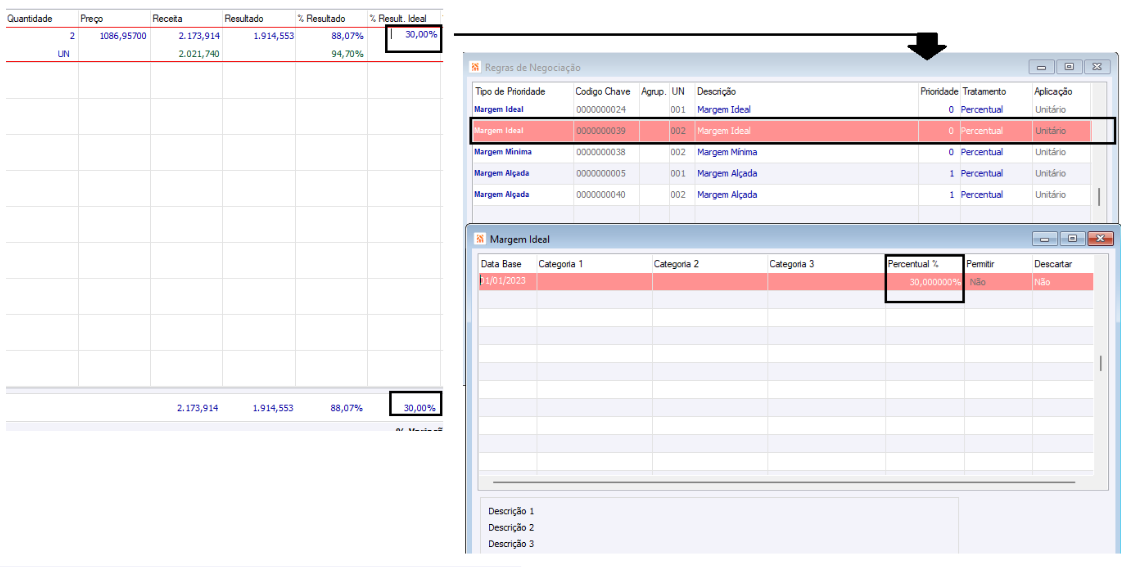Viewport: 1121px width, 567px height.
Task: Click the total Resultado 1.914,553 in footer
Action: [x=272, y=408]
